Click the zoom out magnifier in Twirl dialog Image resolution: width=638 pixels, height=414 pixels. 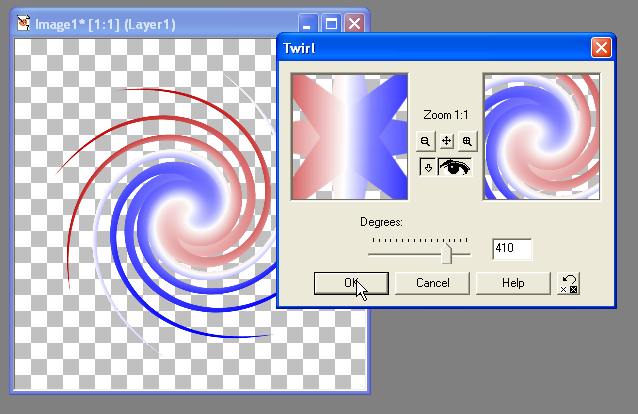click(425, 141)
